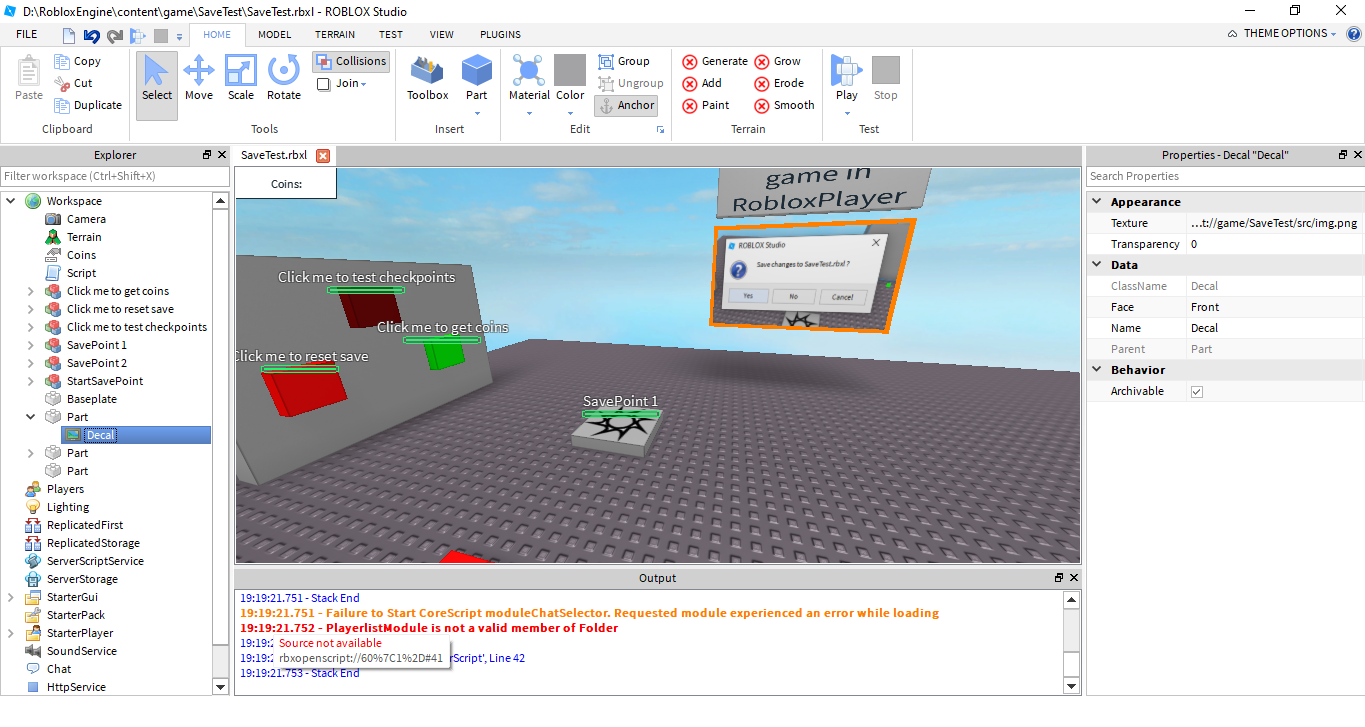Click the Paint terrain tool
The image size is (1365, 727).
point(705,105)
